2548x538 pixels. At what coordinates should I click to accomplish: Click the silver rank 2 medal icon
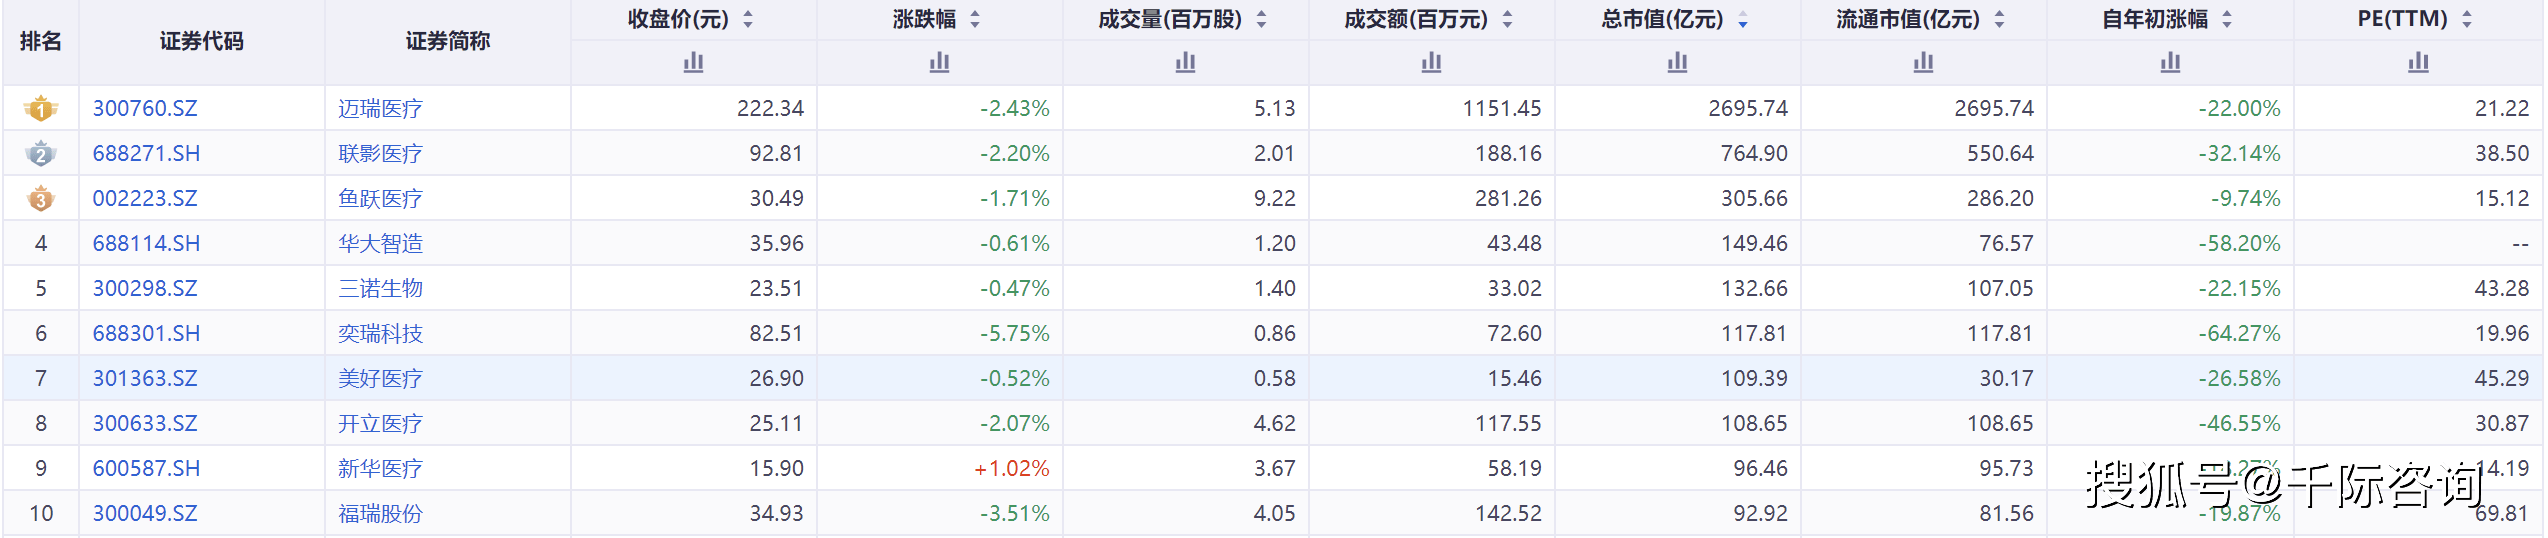pos(41,153)
